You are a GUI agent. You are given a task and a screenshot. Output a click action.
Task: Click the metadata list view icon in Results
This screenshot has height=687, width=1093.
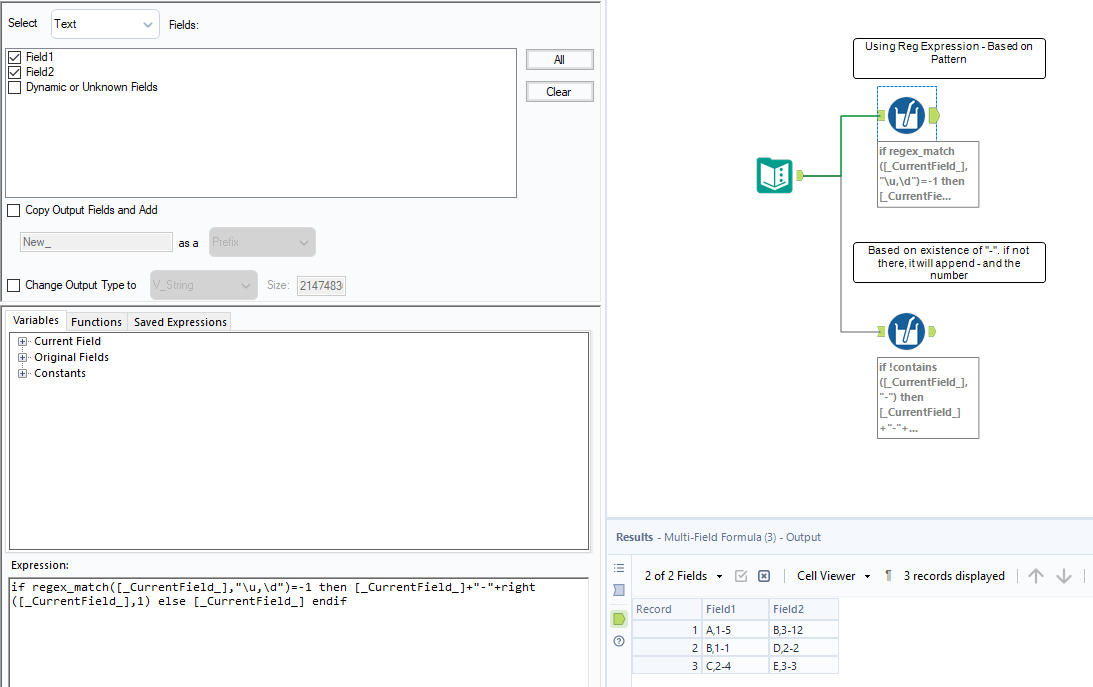point(619,568)
